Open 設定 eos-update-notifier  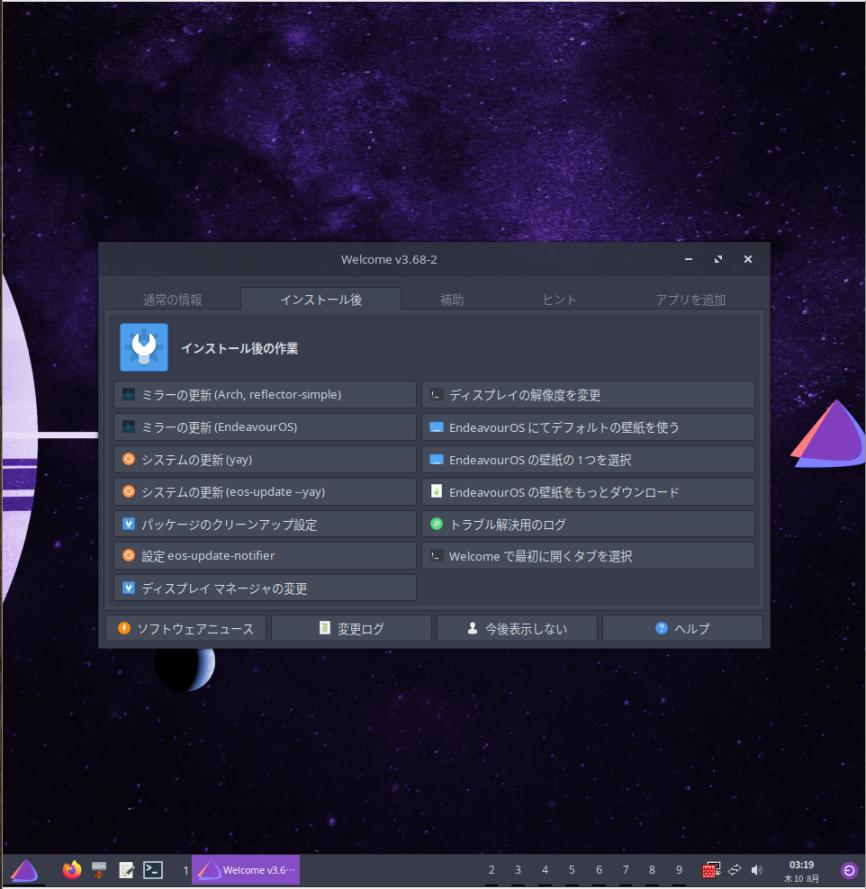pos(265,556)
